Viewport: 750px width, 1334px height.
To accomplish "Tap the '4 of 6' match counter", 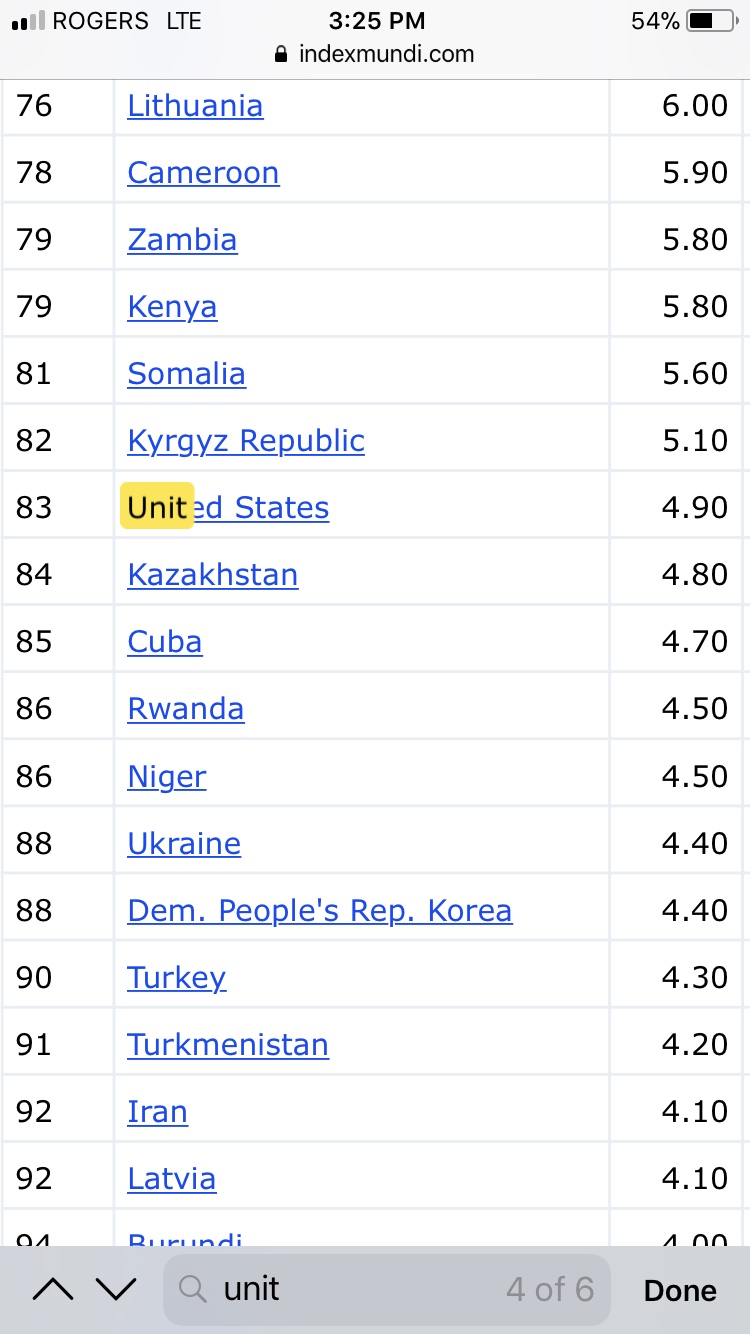I will pyautogui.click(x=550, y=1290).
